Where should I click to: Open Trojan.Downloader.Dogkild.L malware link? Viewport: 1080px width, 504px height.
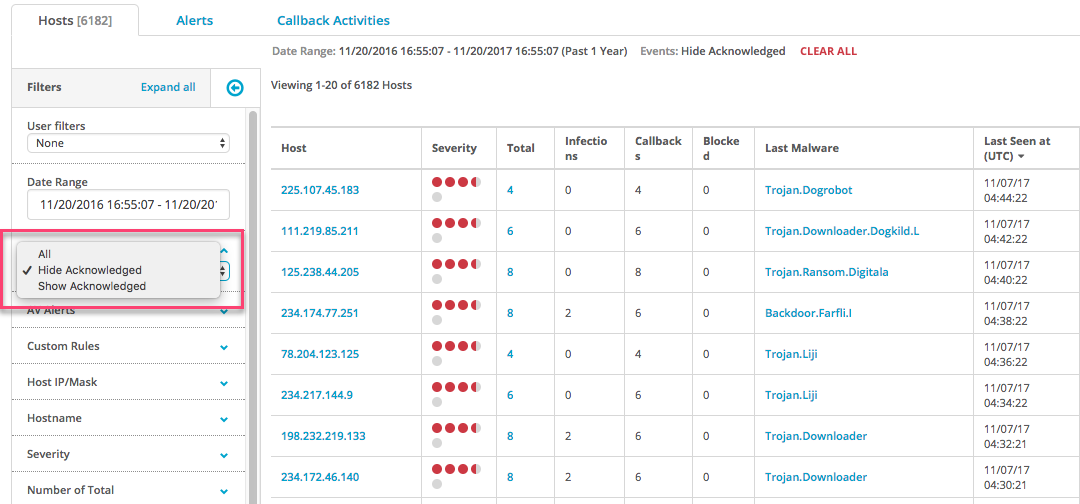click(842, 231)
